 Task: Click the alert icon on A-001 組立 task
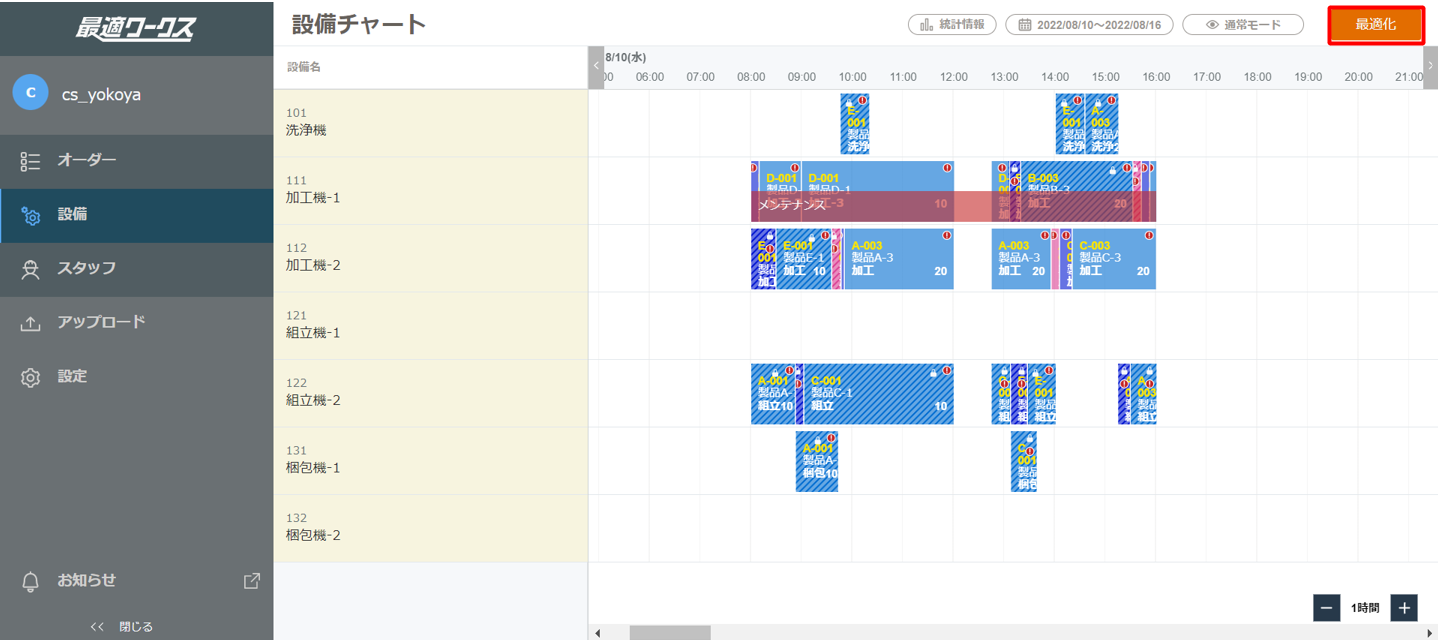coord(788,370)
